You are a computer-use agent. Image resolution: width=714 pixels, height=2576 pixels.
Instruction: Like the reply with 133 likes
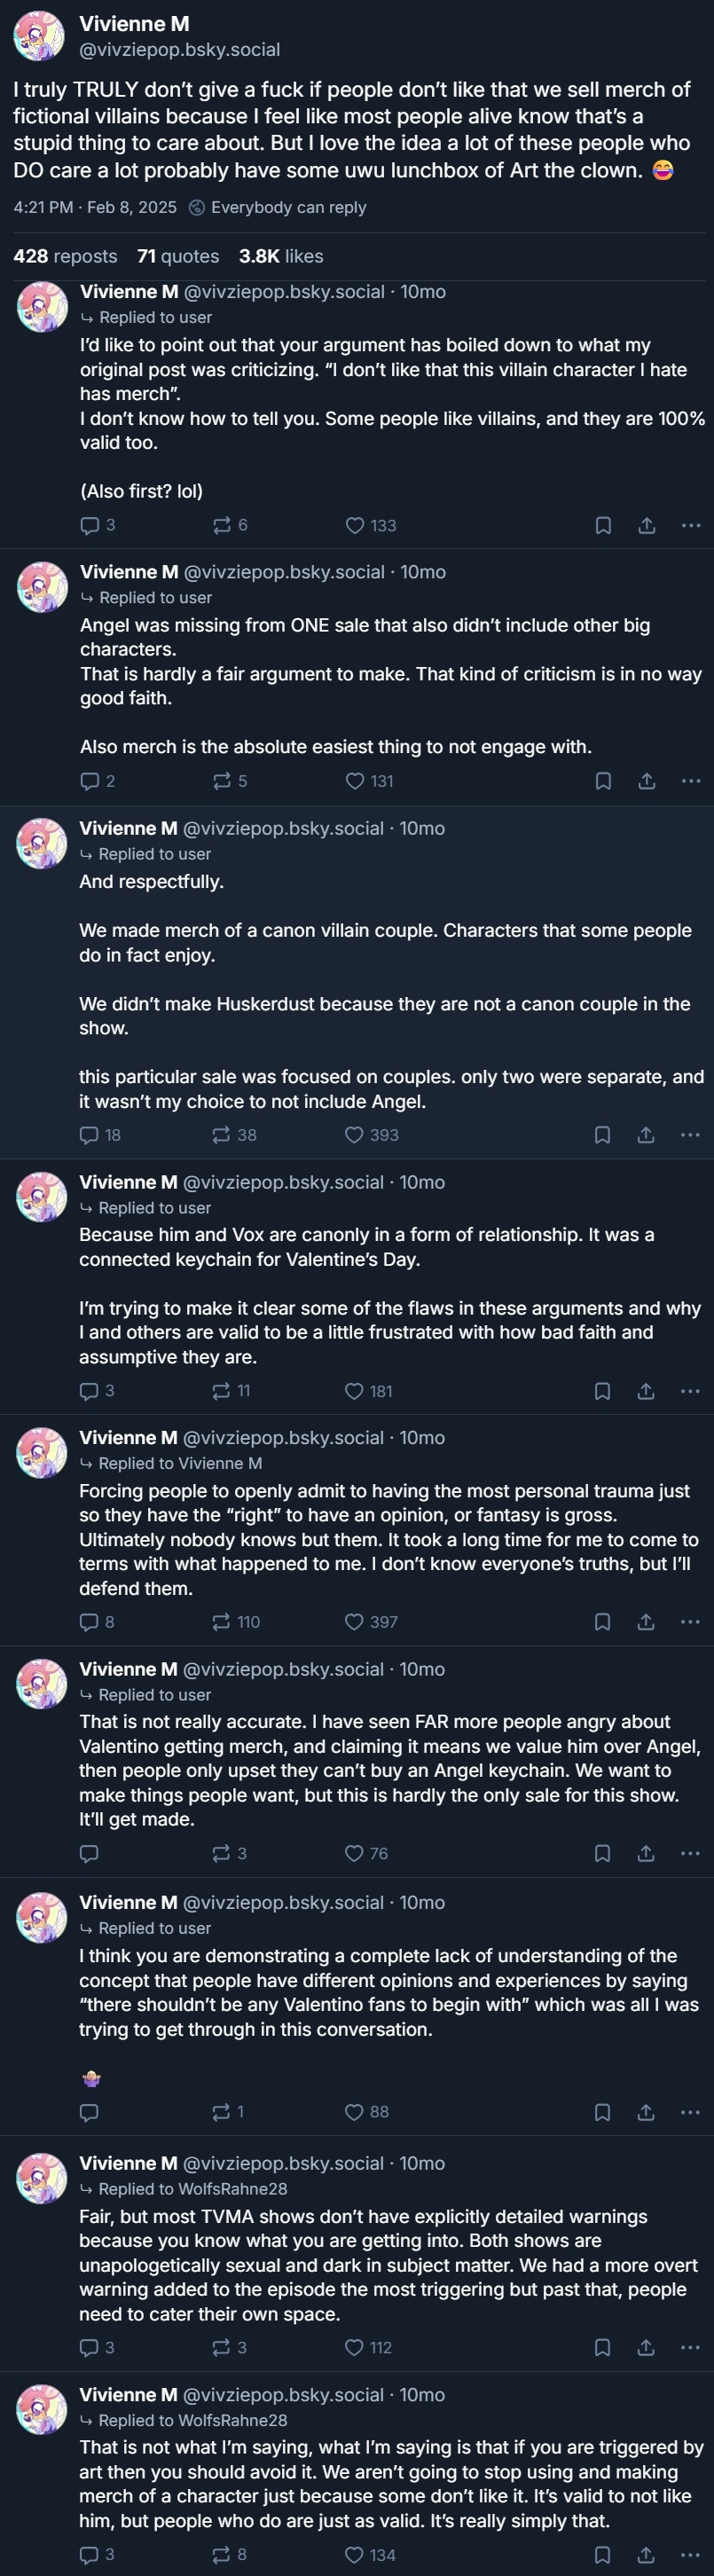[x=355, y=525]
